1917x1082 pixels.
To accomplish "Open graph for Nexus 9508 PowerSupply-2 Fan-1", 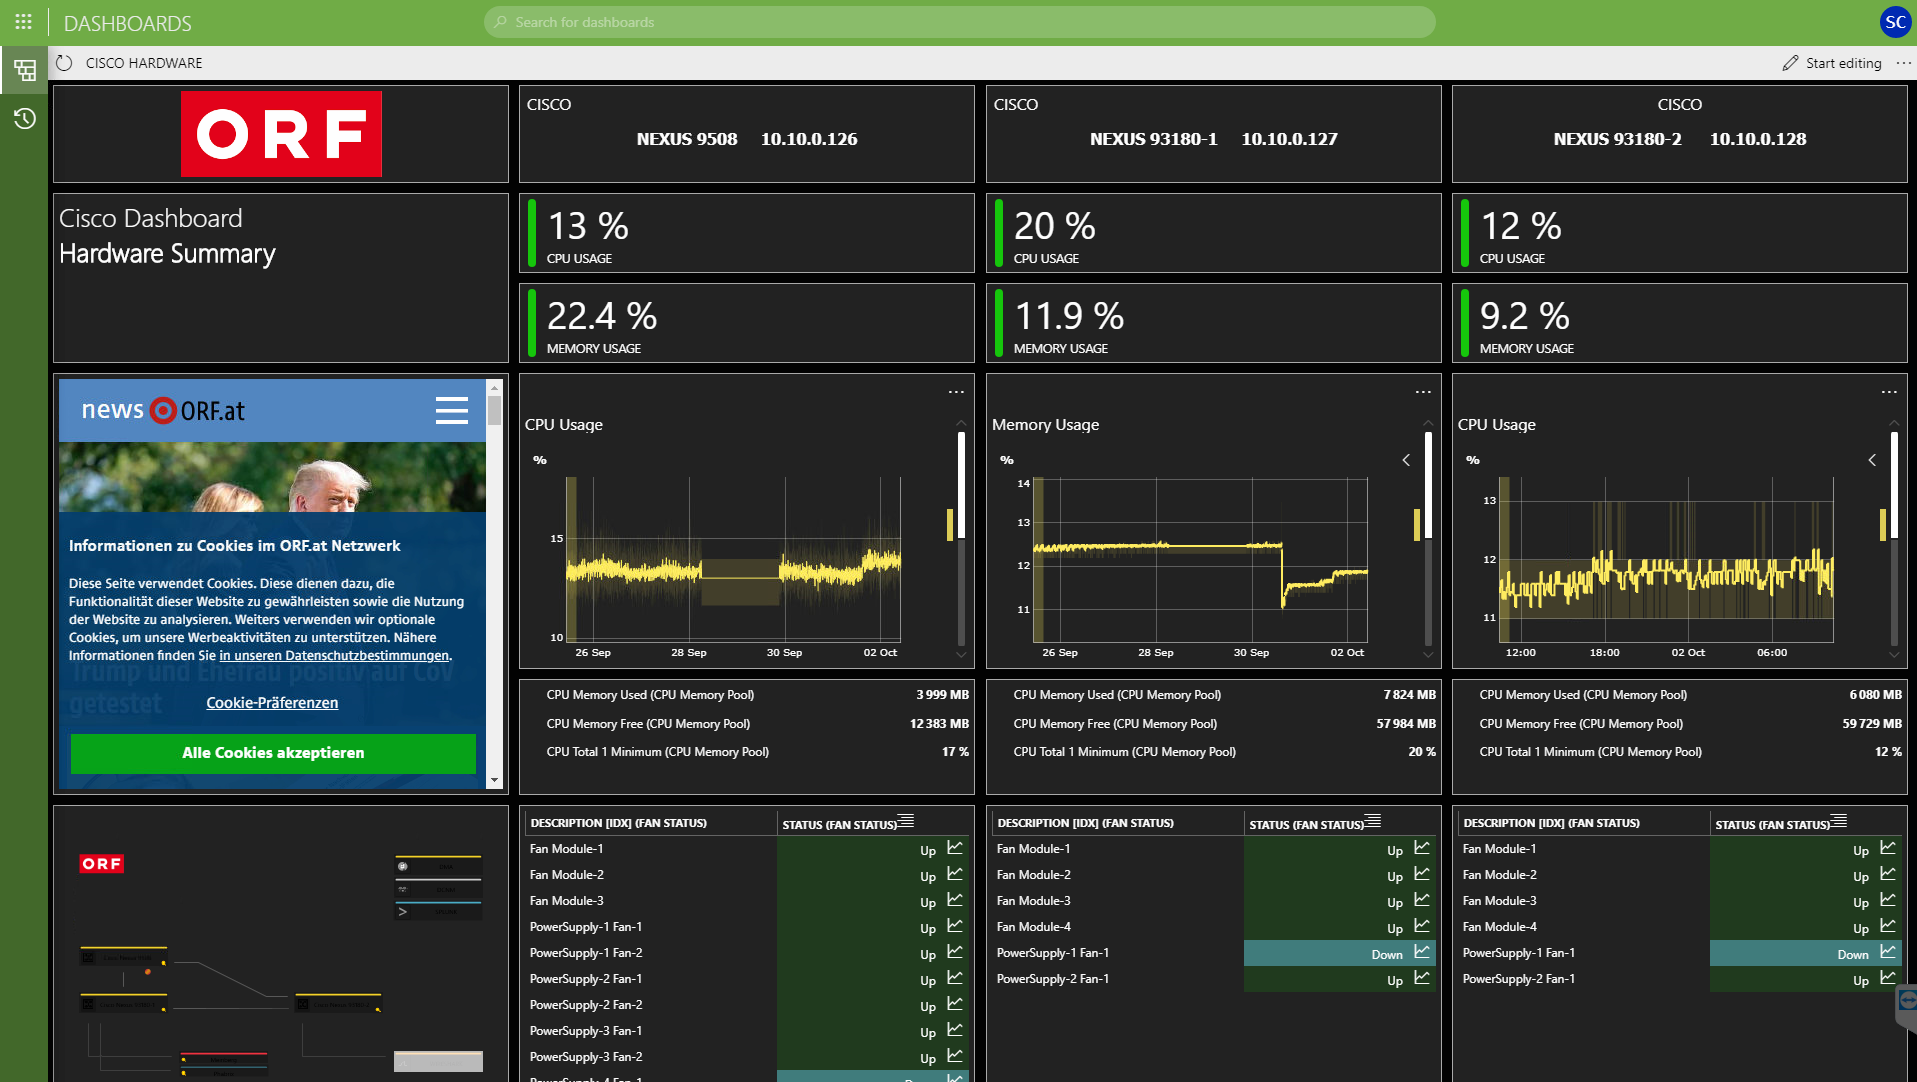I will coord(955,978).
